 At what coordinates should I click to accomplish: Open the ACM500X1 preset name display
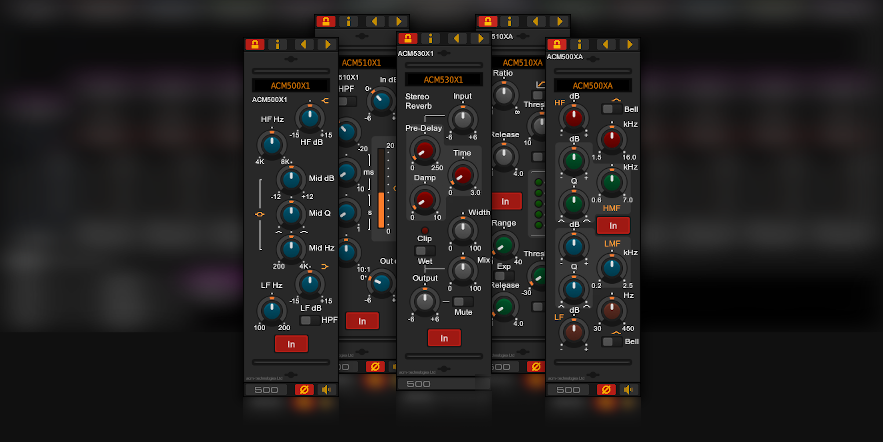[x=291, y=86]
